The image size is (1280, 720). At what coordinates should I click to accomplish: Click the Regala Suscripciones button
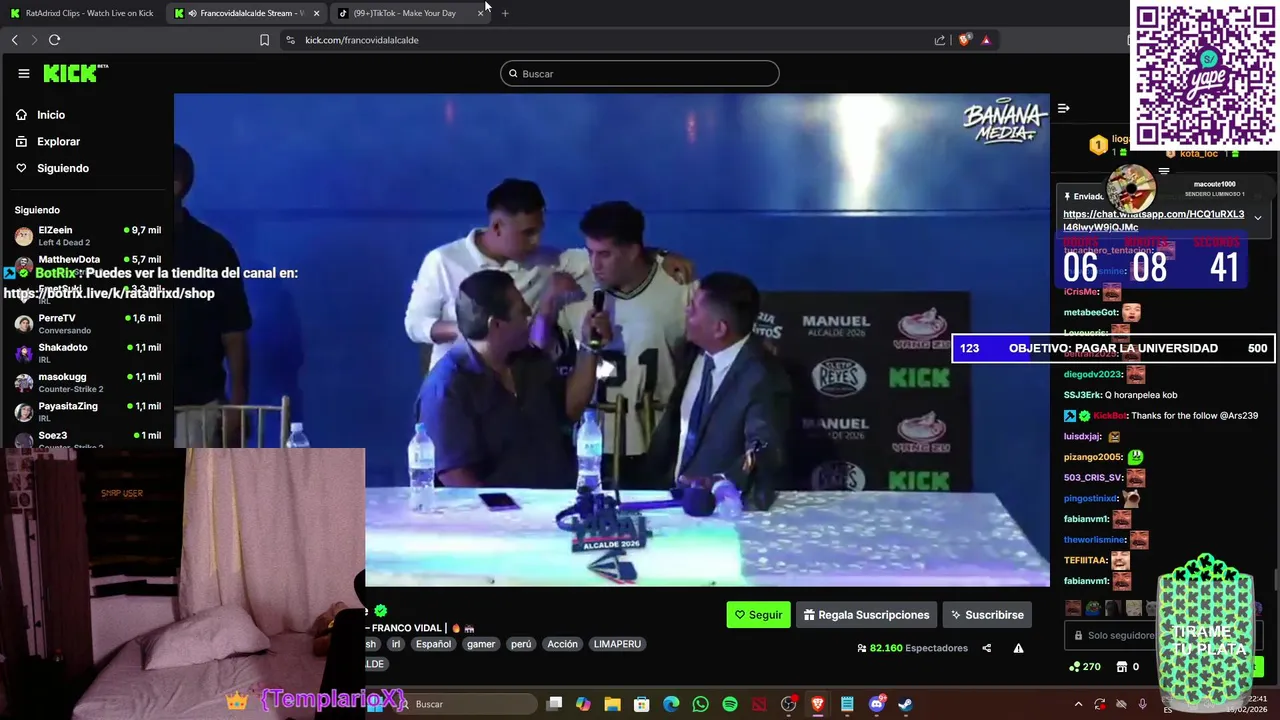[x=866, y=615]
